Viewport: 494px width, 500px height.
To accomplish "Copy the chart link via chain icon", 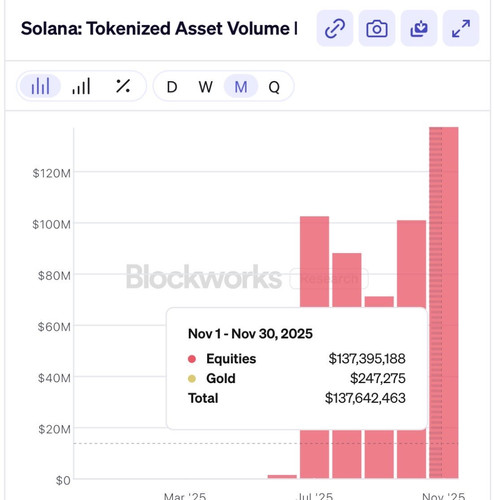I will (335, 28).
